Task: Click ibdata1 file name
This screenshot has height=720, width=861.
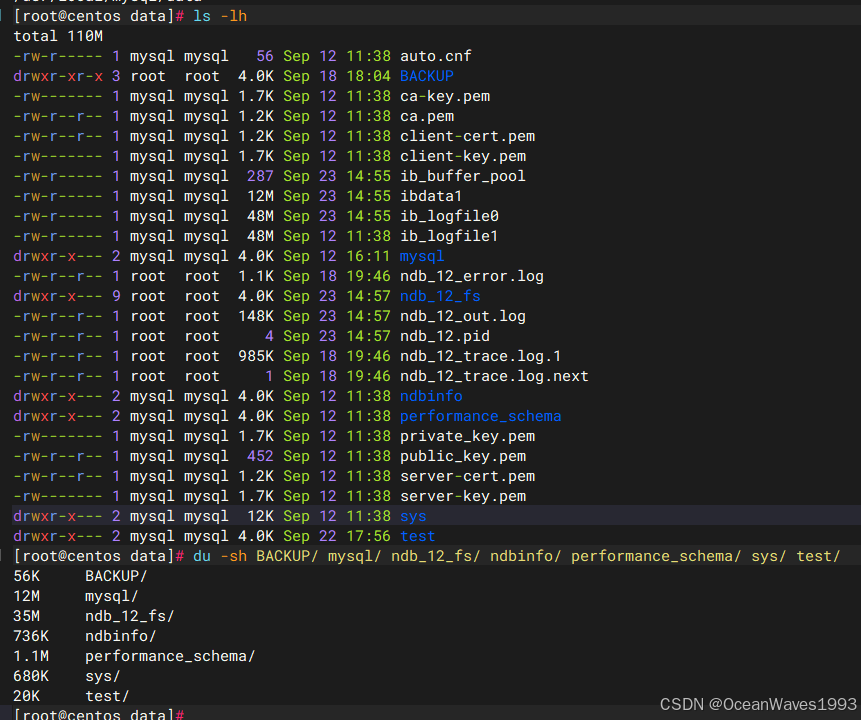Action: click(431, 196)
